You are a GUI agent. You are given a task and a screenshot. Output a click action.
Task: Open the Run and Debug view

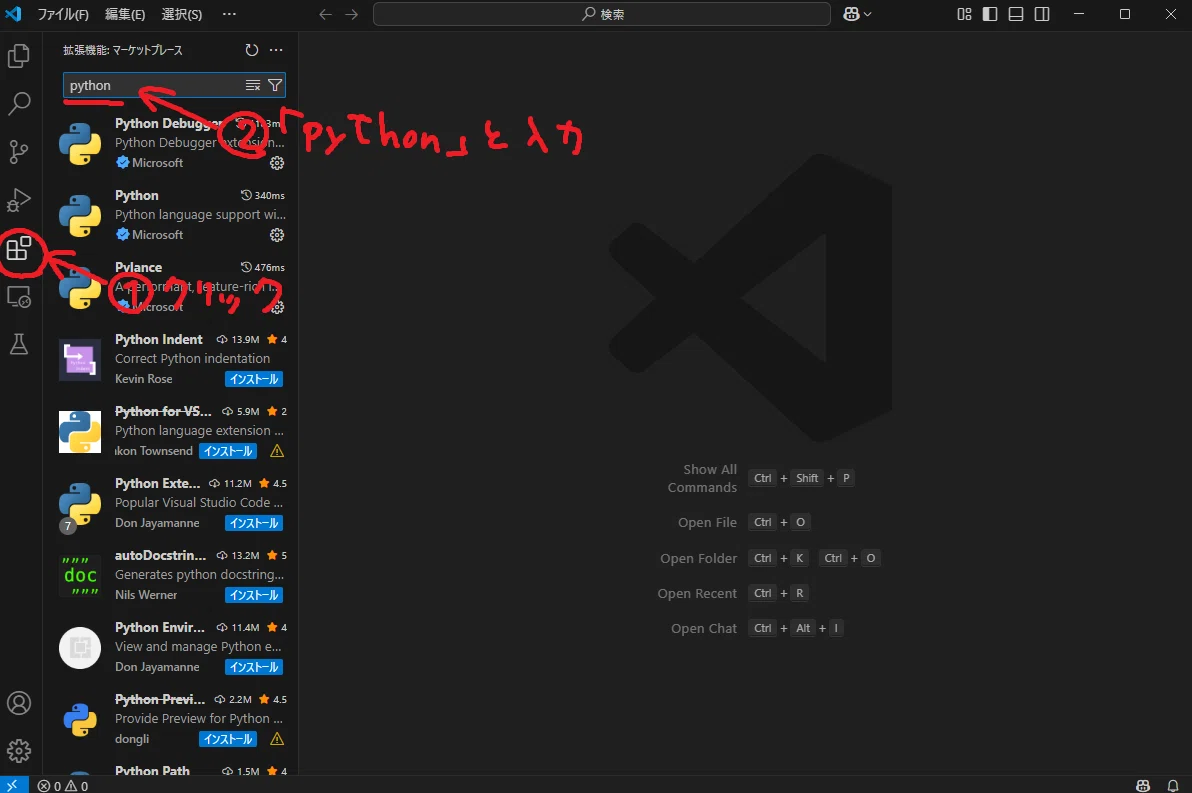click(19, 200)
